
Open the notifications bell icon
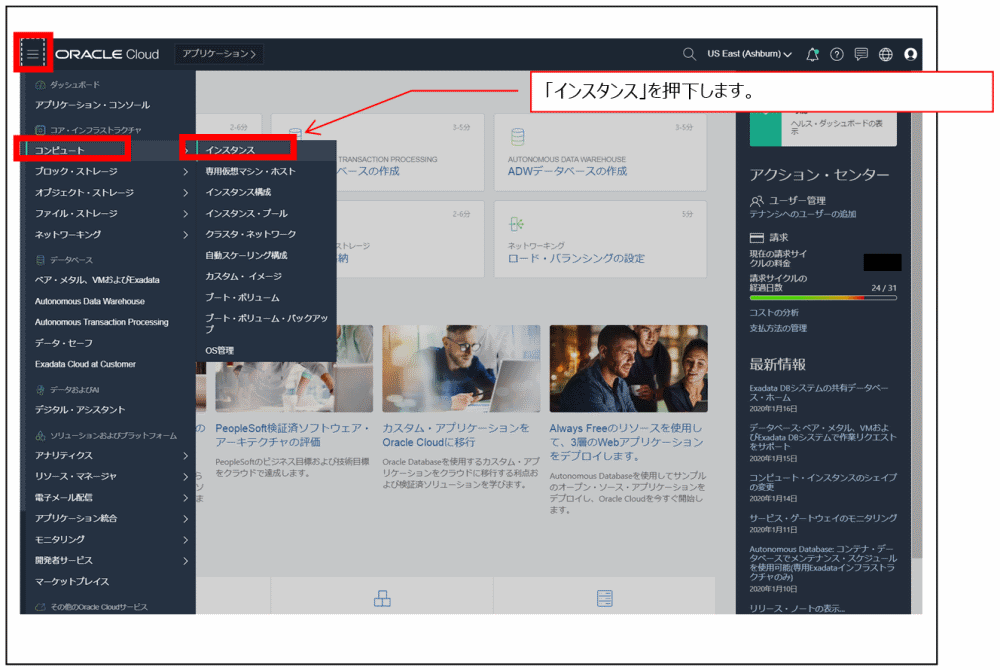coord(812,54)
